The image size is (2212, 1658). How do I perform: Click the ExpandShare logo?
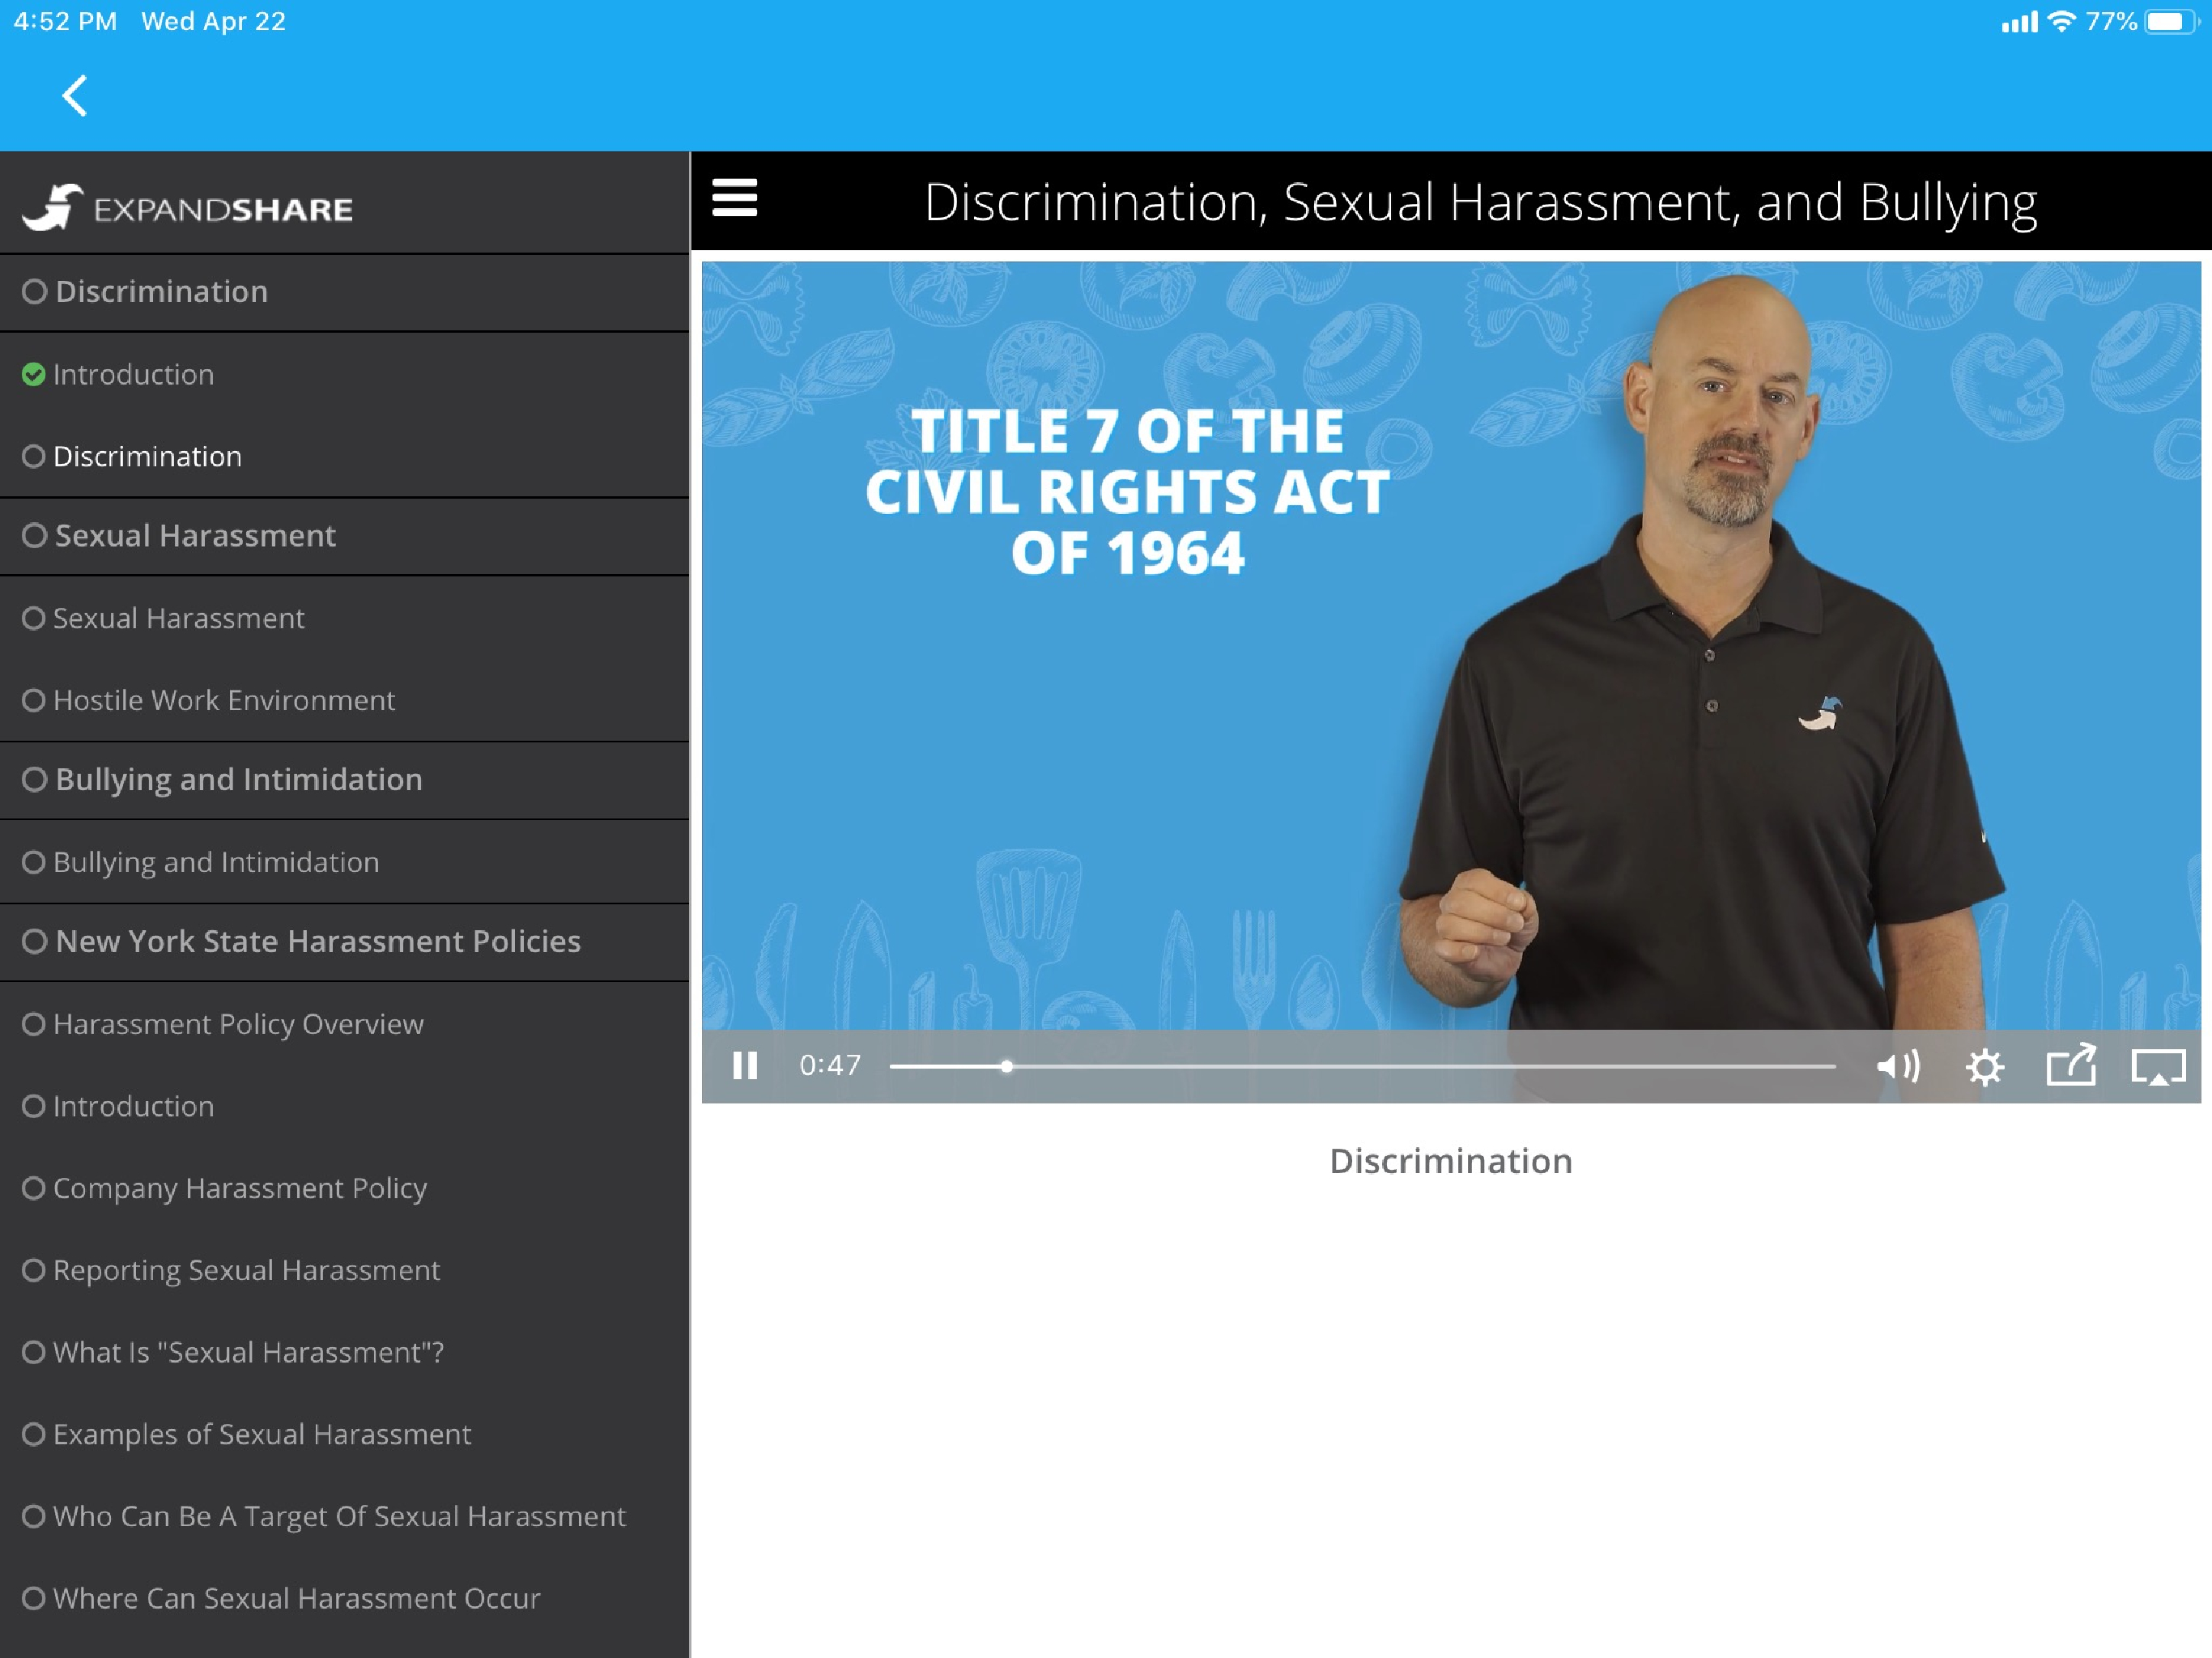188,208
